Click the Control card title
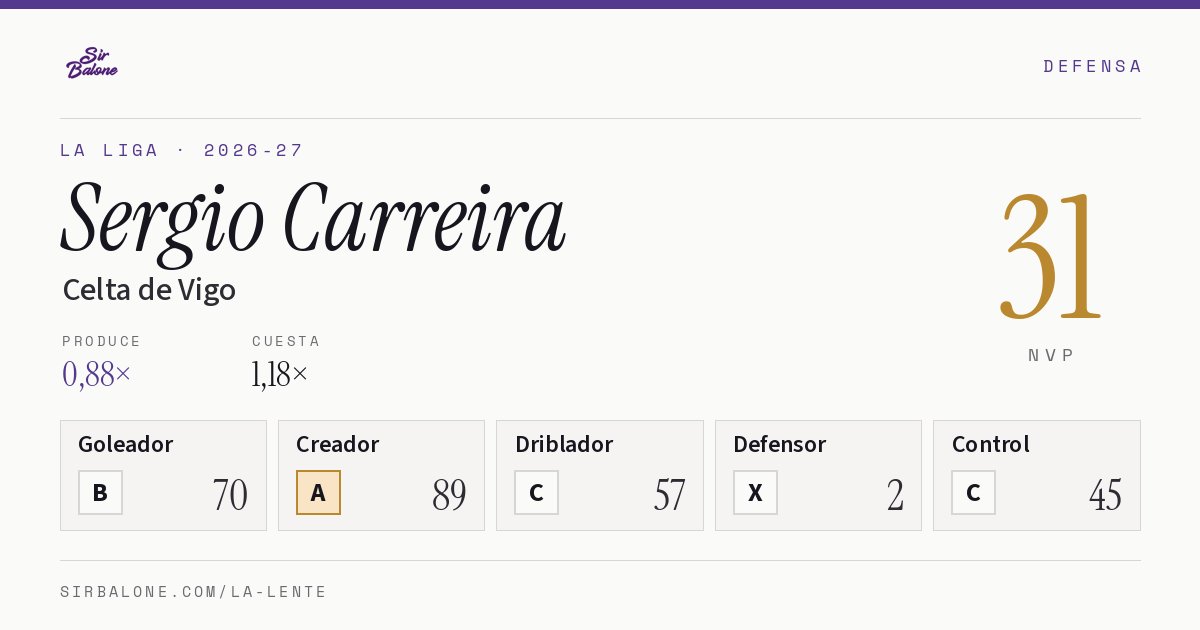The width and height of the screenshot is (1200, 630). click(x=990, y=444)
